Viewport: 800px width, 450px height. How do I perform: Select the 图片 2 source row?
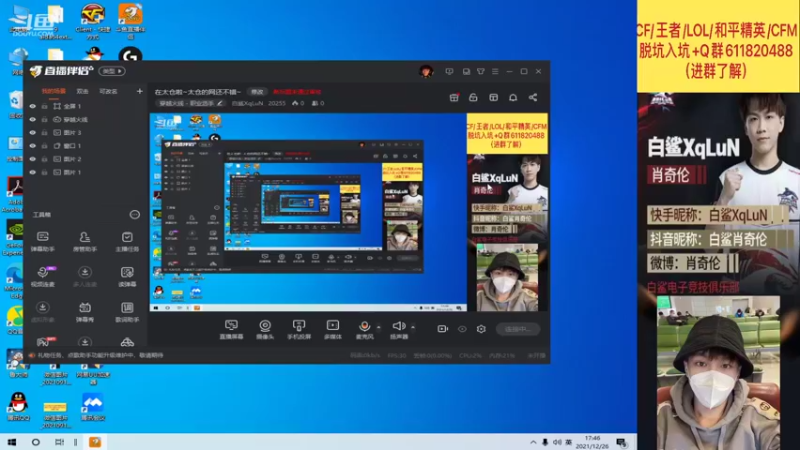86,159
